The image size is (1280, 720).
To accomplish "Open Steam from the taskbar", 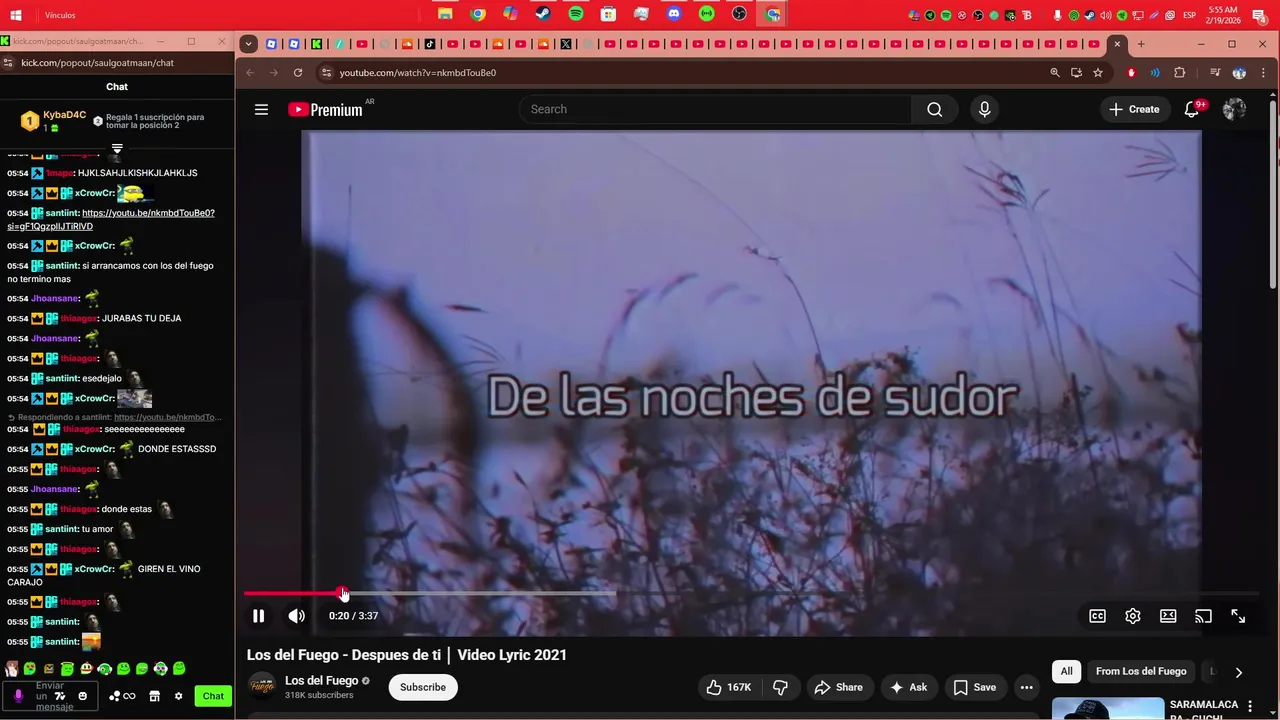I will point(543,14).
